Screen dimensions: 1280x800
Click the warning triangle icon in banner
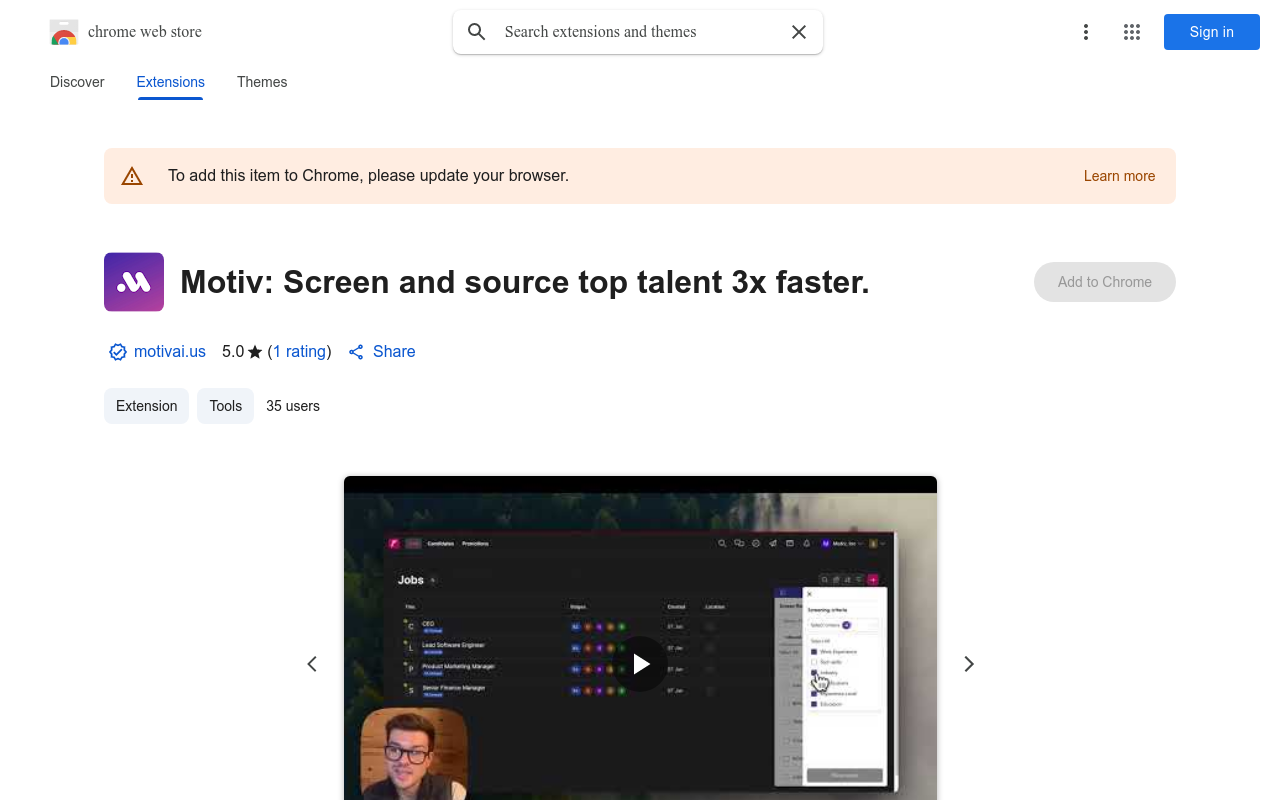(132, 176)
